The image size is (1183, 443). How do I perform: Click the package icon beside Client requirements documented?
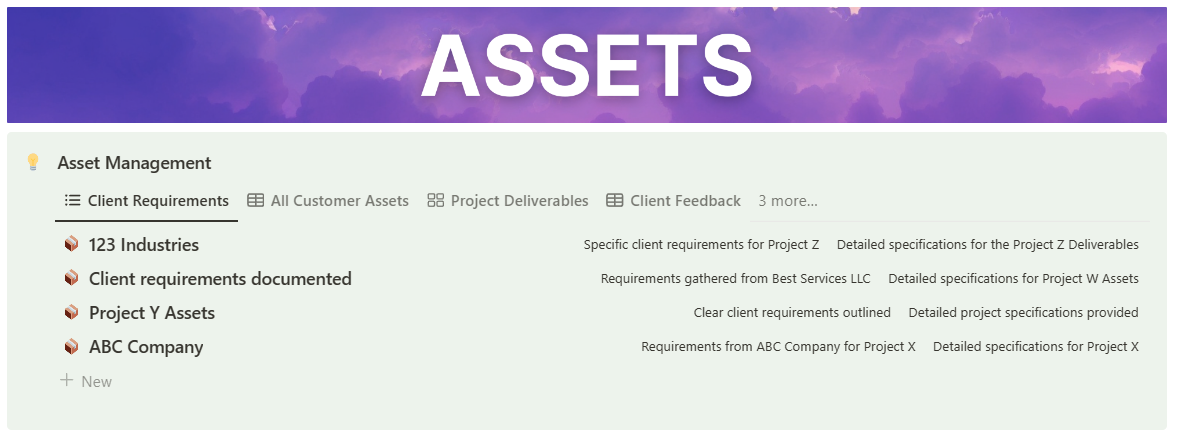(71, 279)
